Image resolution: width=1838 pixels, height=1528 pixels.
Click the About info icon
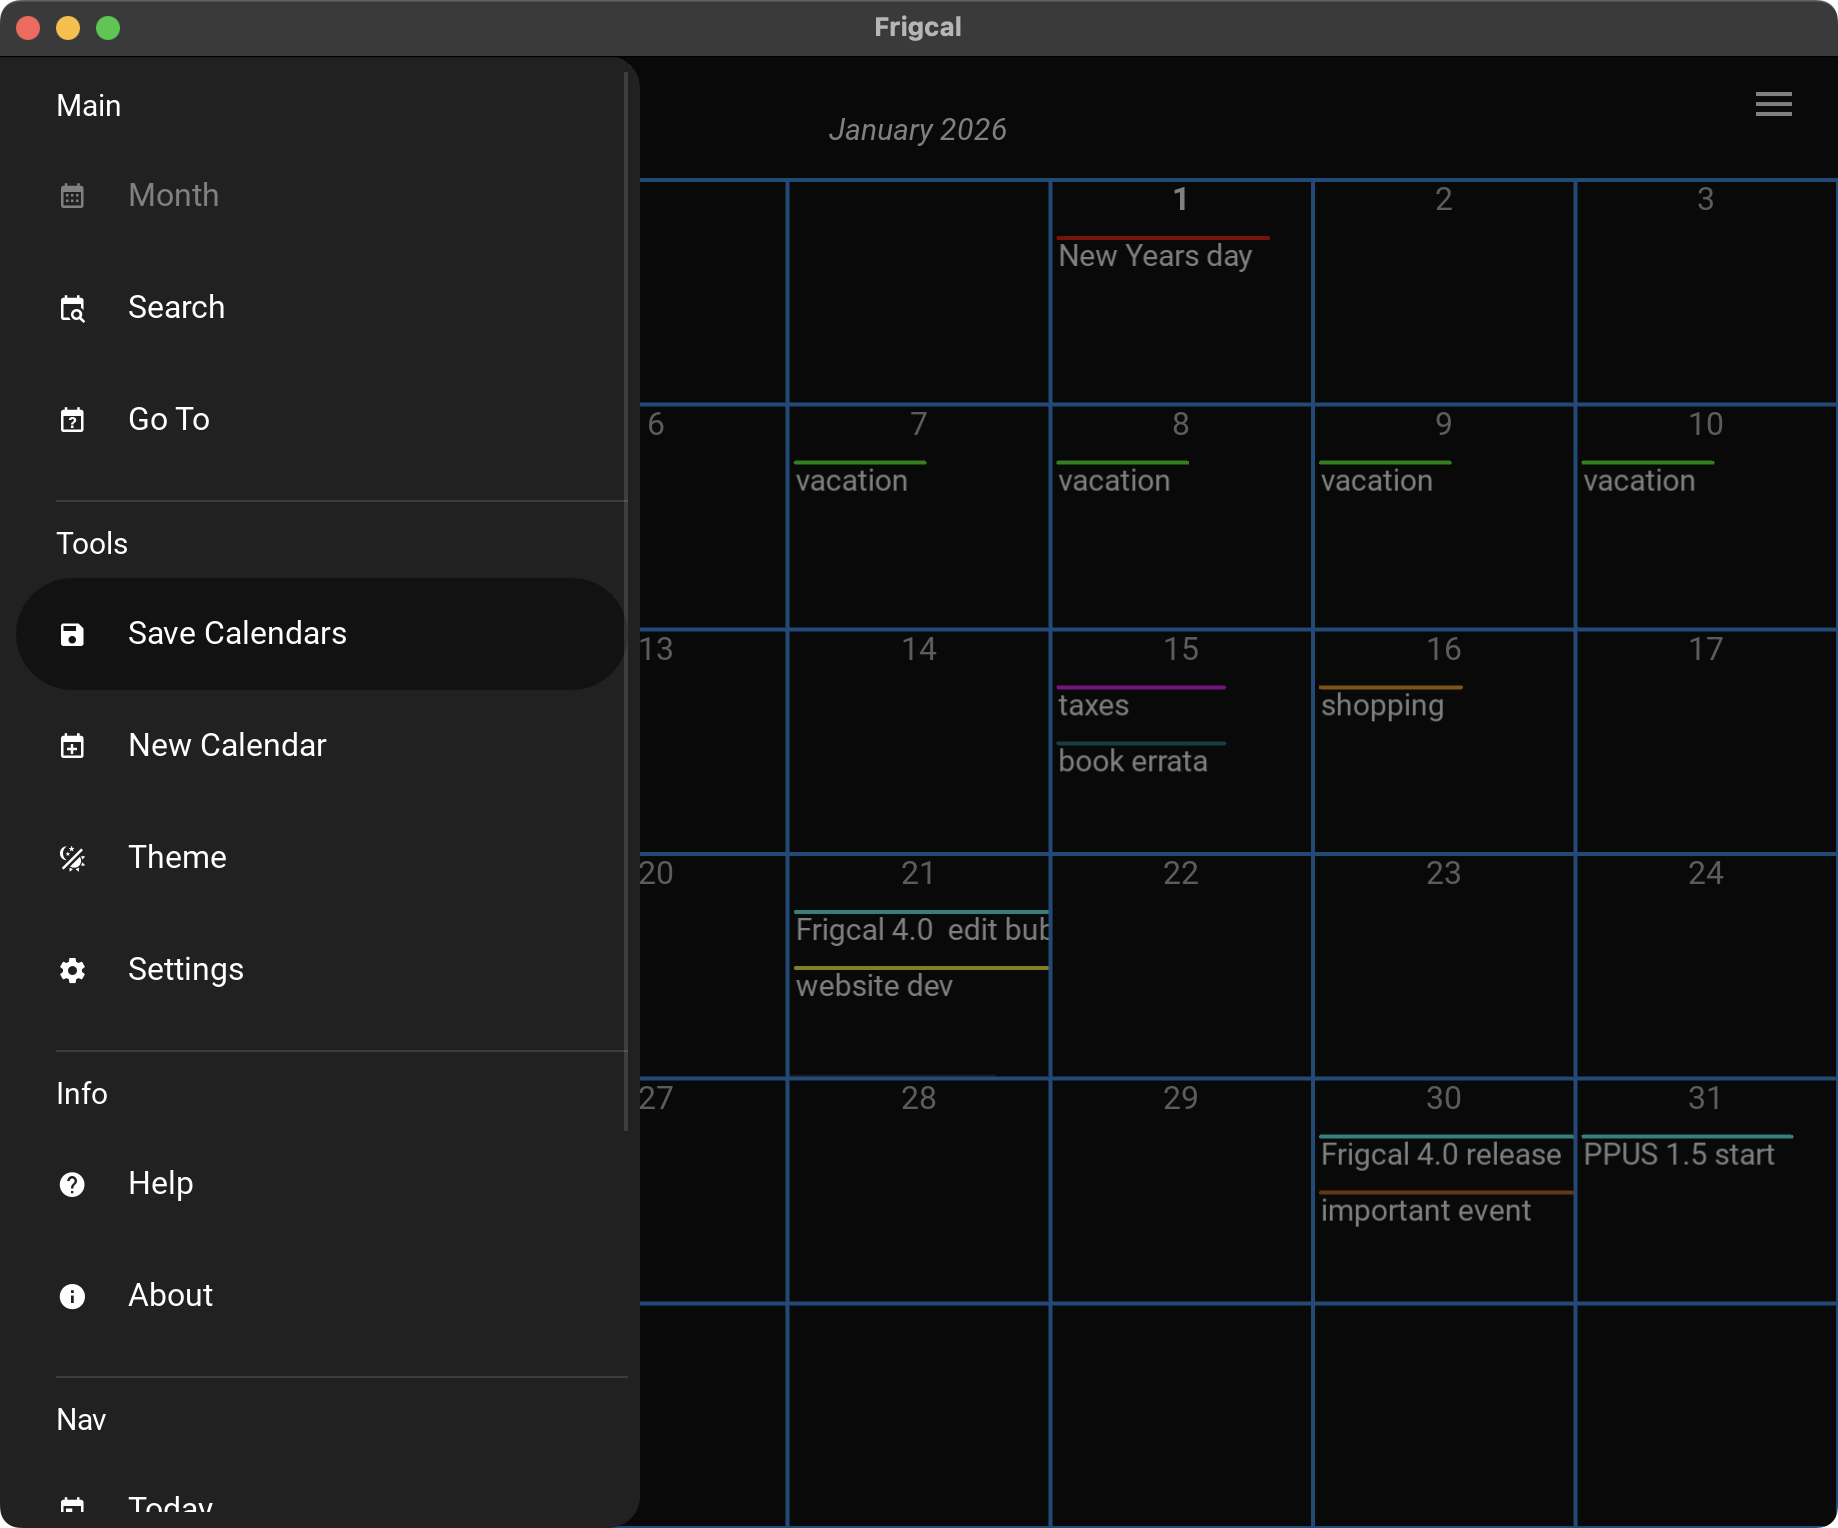coord(72,1296)
